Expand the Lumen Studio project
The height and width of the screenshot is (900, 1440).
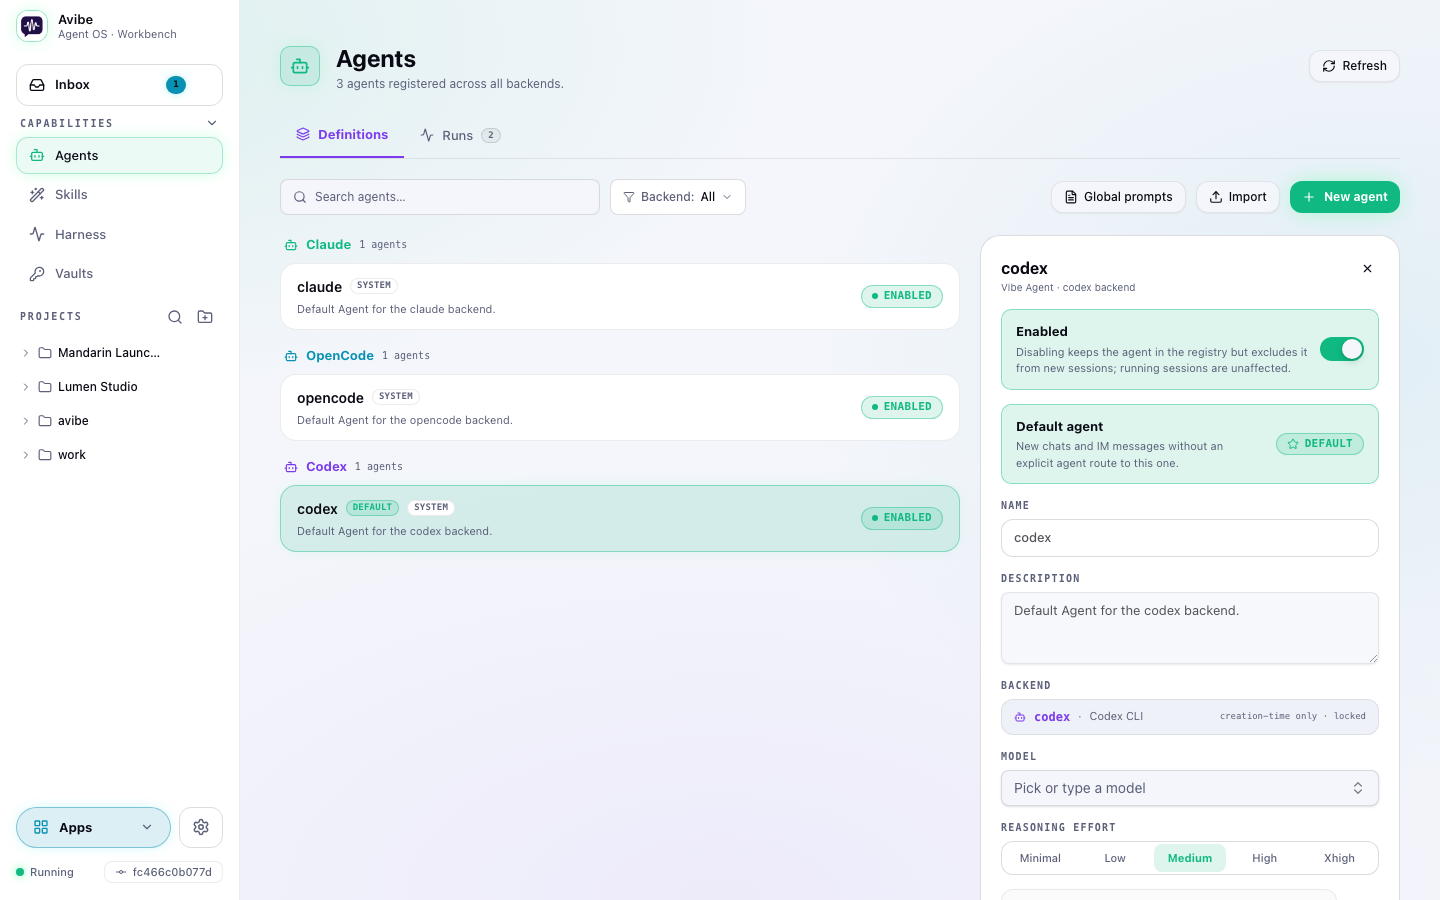point(26,387)
